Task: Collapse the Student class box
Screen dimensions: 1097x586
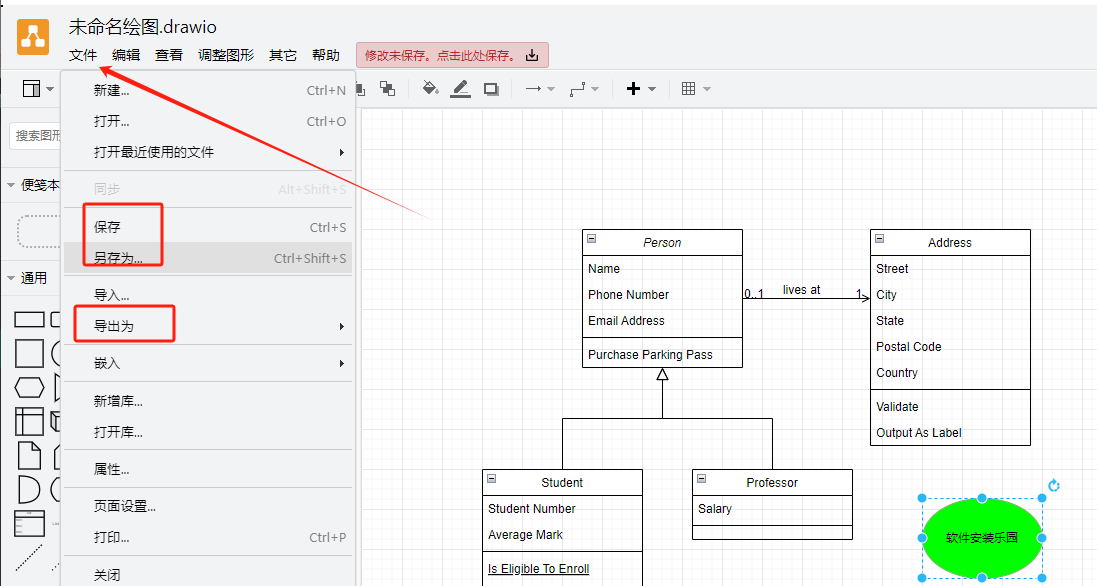Action: click(x=491, y=479)
